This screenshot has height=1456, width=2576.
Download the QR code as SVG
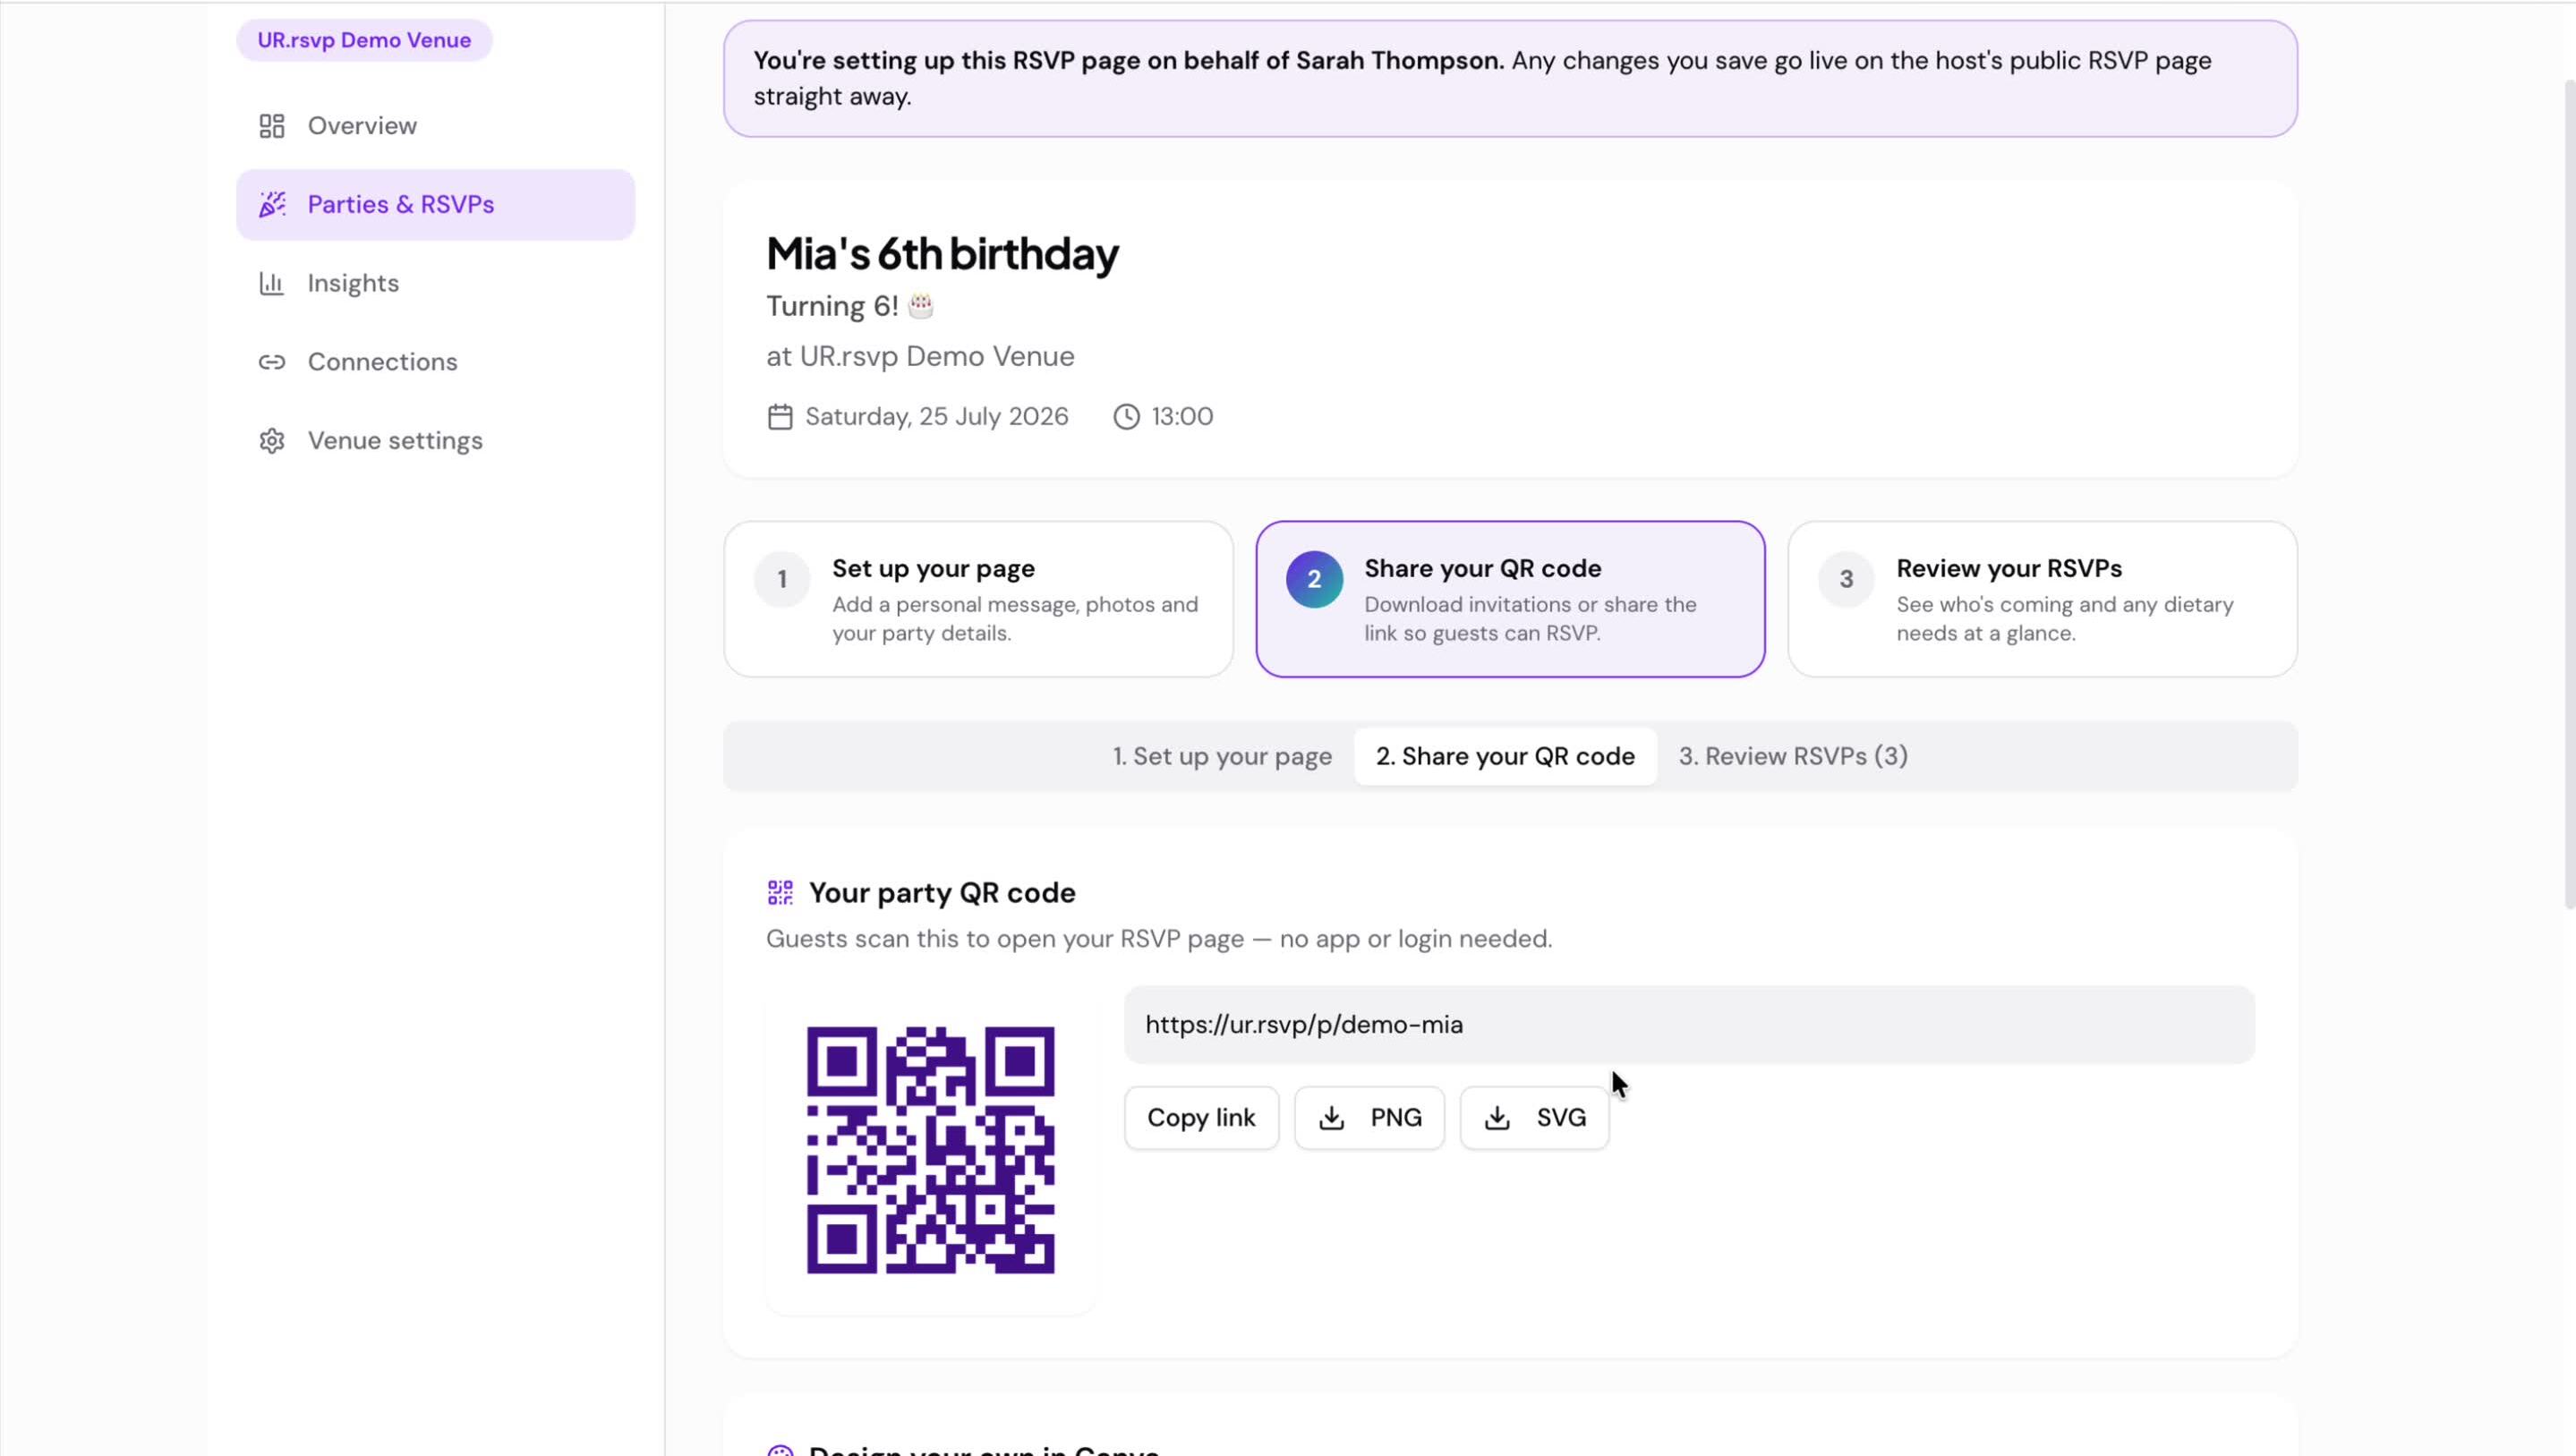click(x=1534, y=1118)
